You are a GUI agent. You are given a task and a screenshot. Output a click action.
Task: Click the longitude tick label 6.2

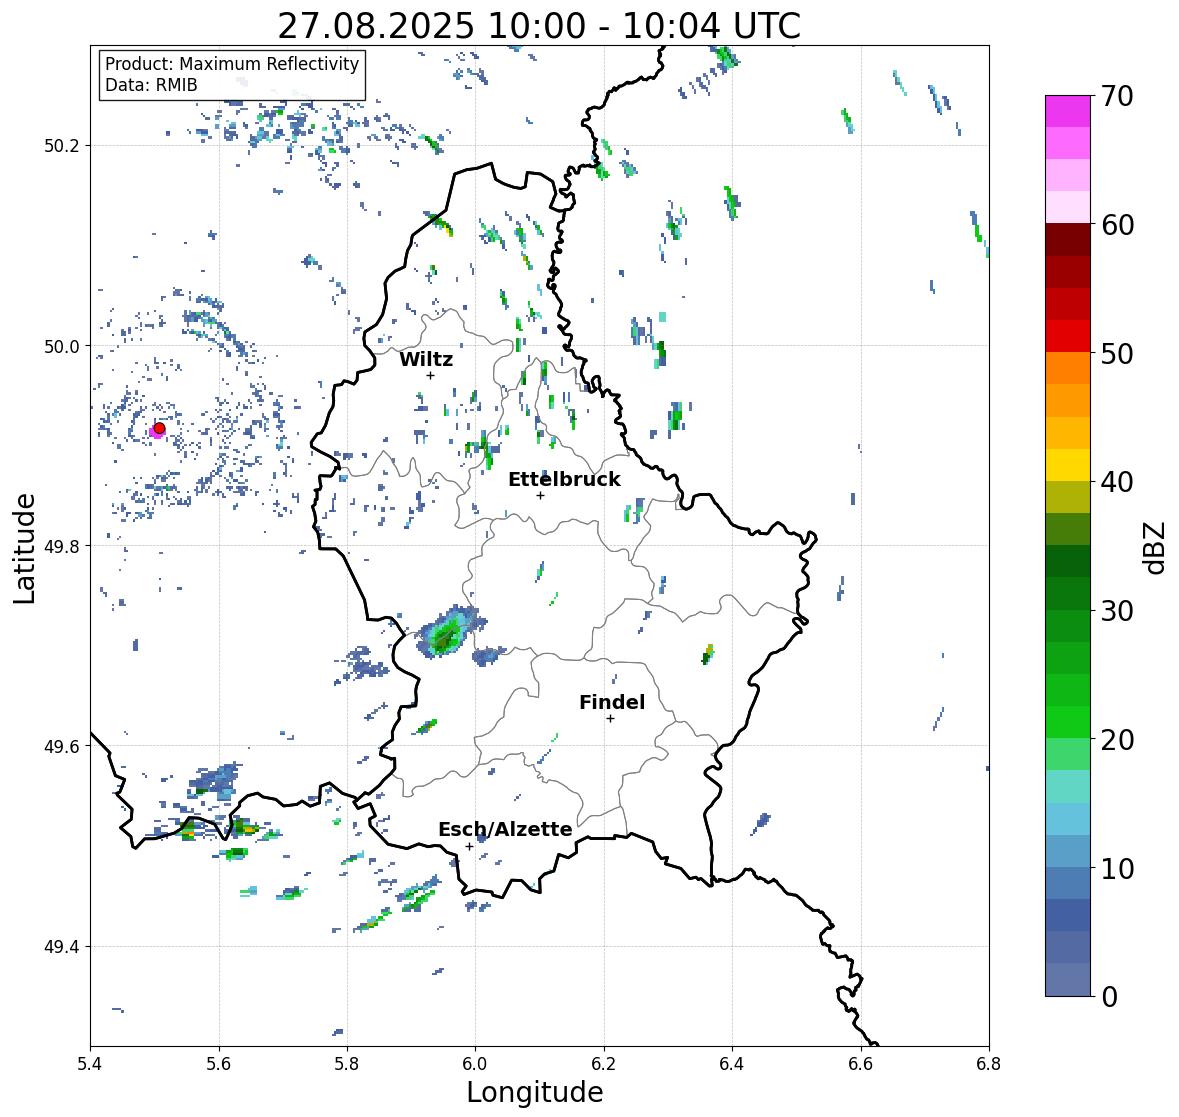pyautogui.click(x=604, y=1064)
